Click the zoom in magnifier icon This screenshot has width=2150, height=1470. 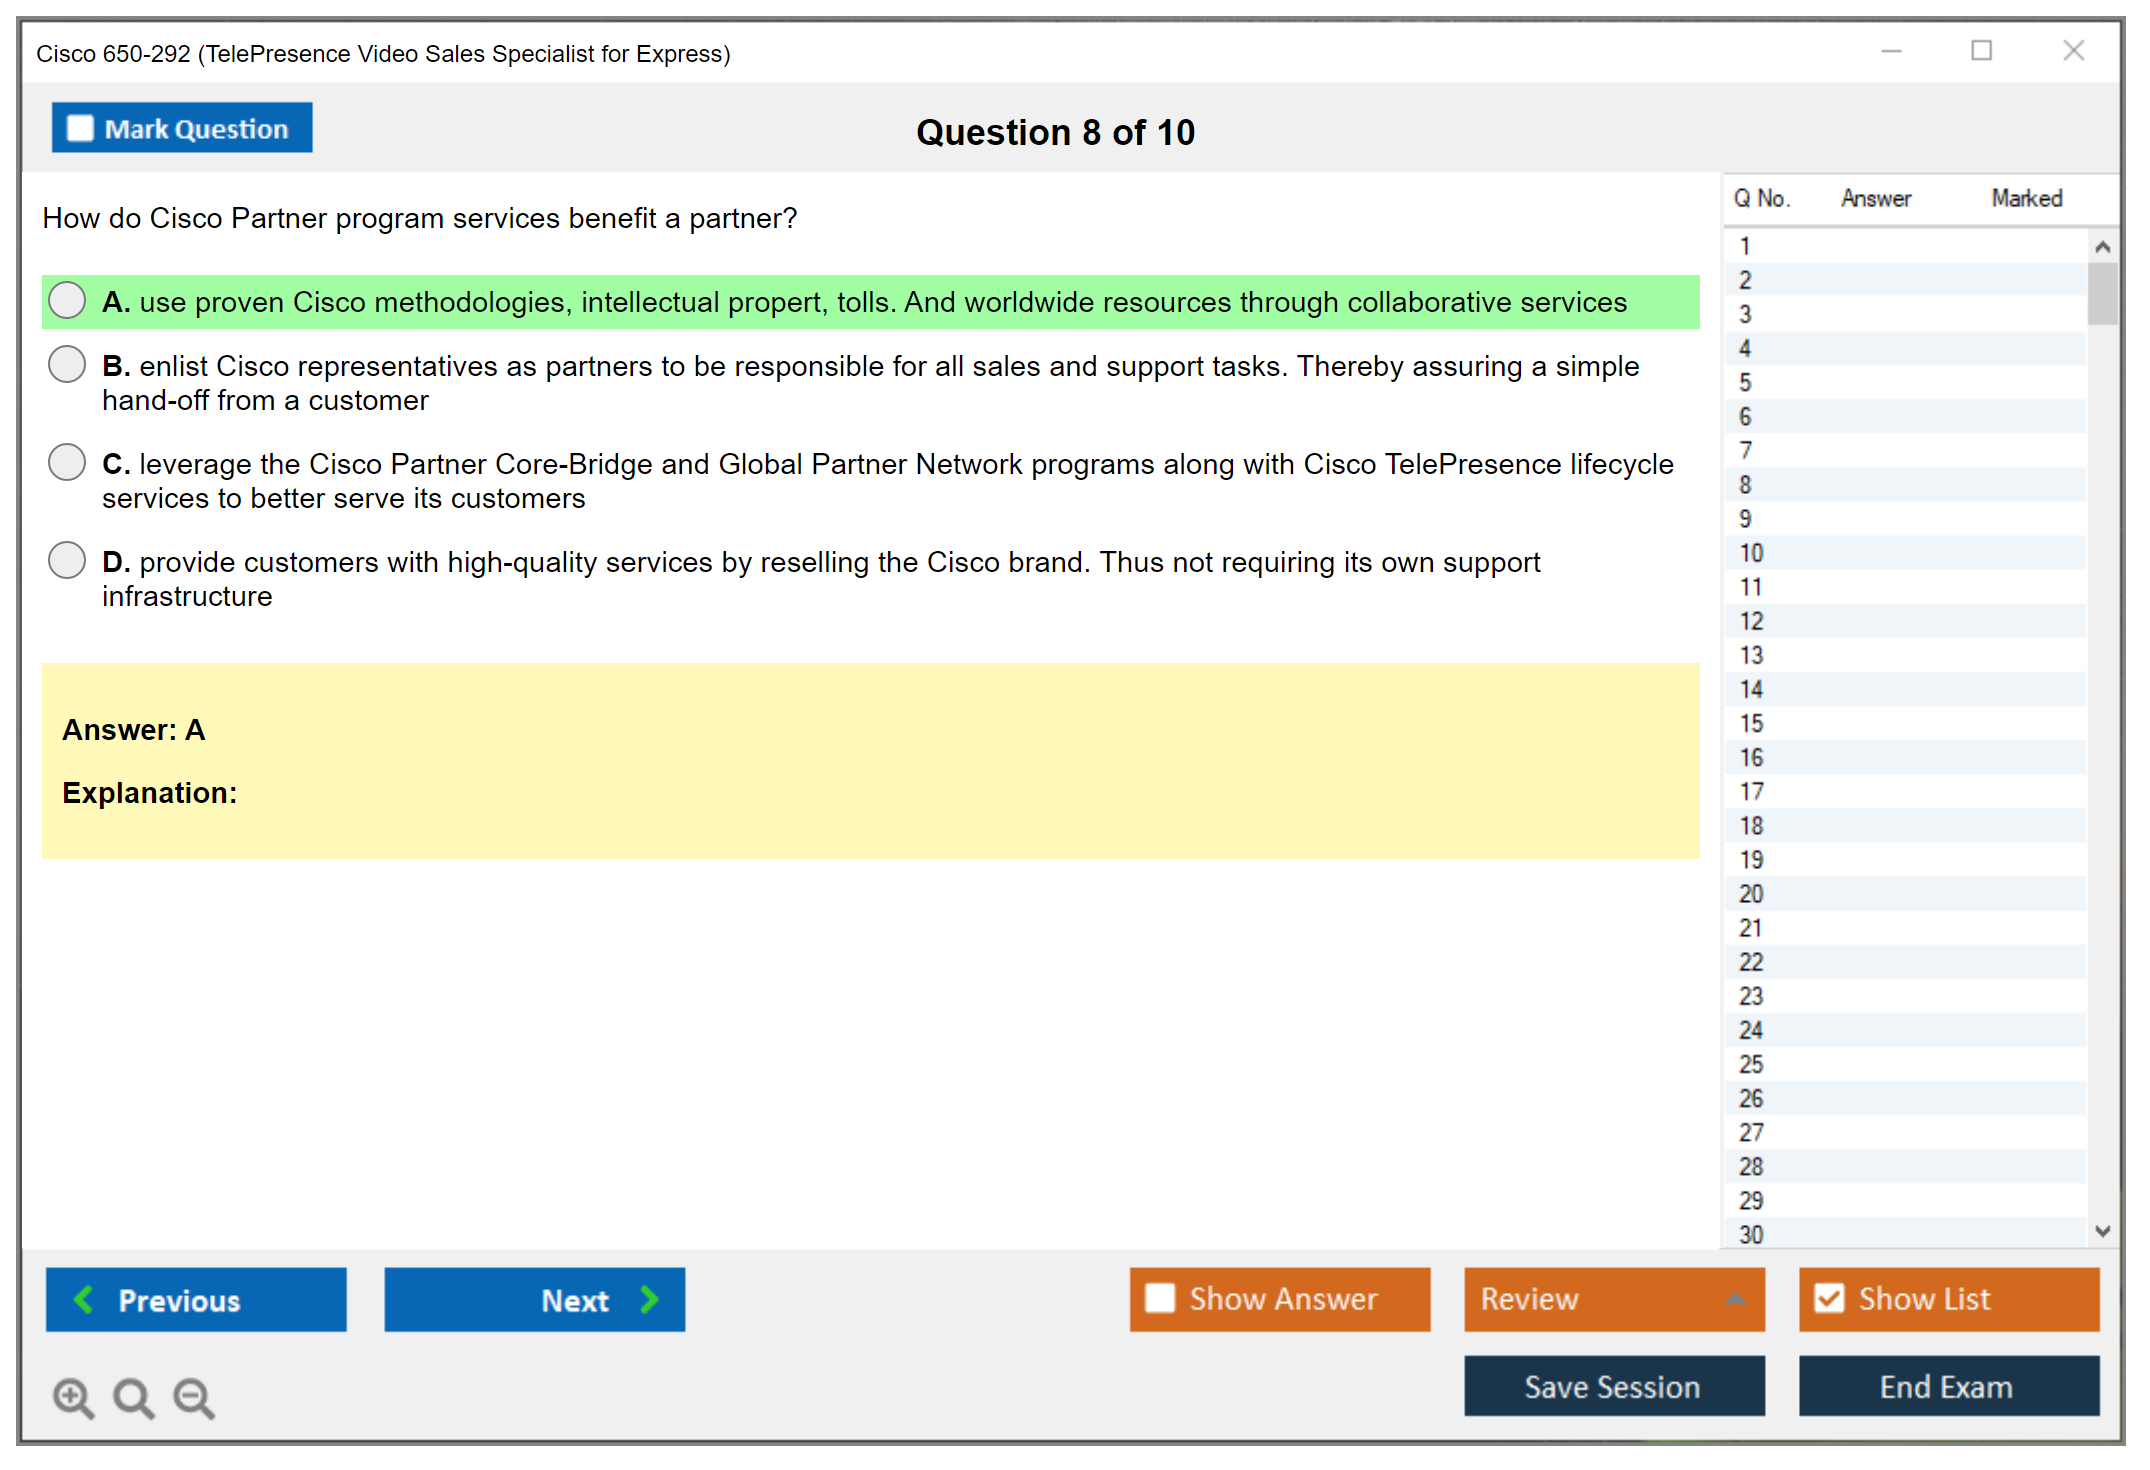point(72,1397)
